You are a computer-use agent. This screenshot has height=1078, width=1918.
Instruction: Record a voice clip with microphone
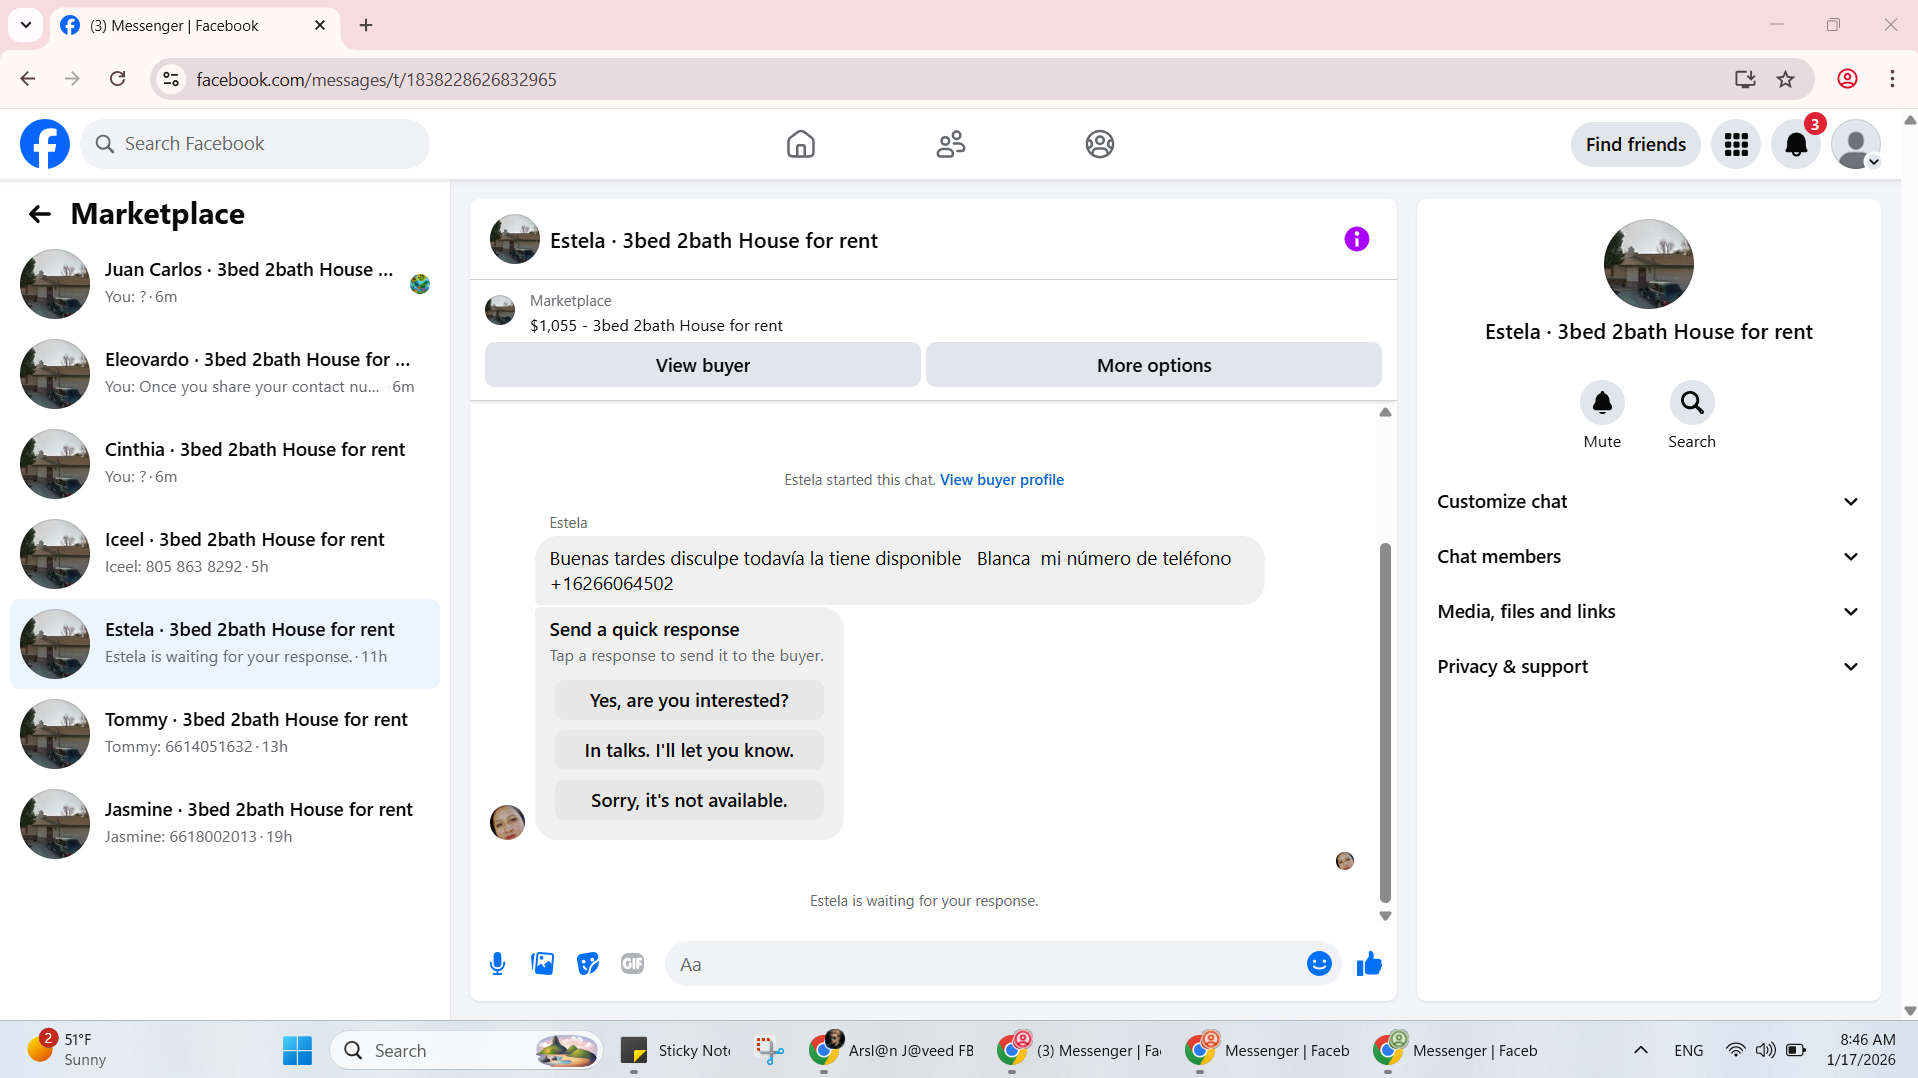(498, 963)
